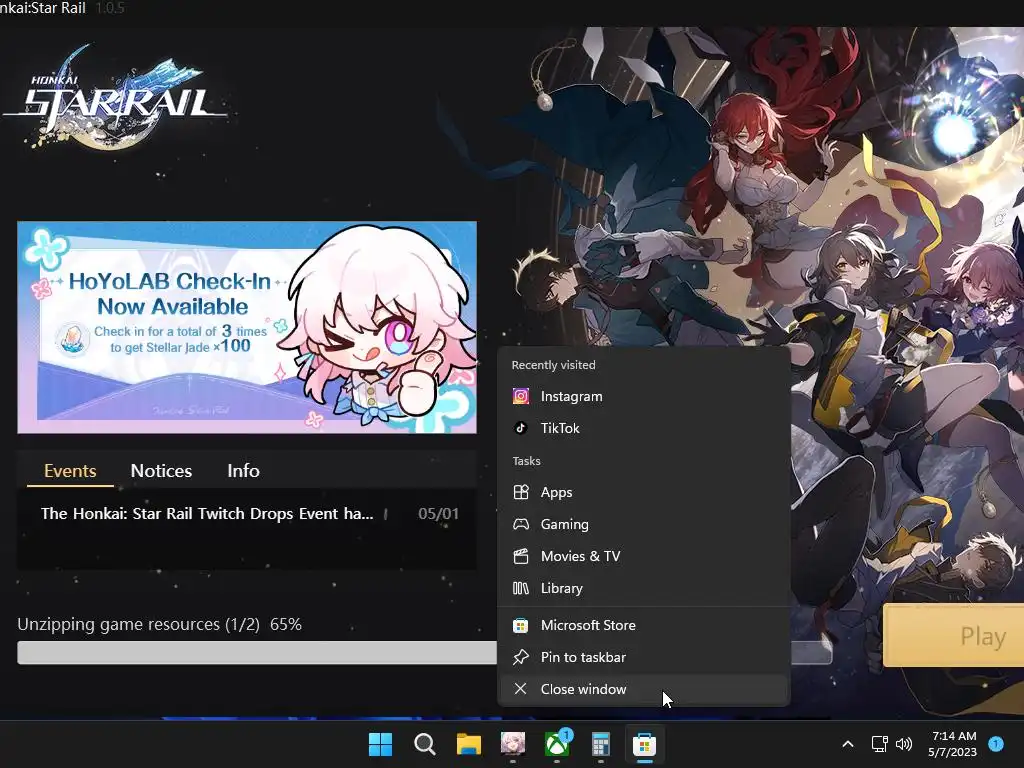Image resolution: width=1024 pixels, height=768 pixels.
Task: Click the X icon beside Close window
Action: click(520, 689)
